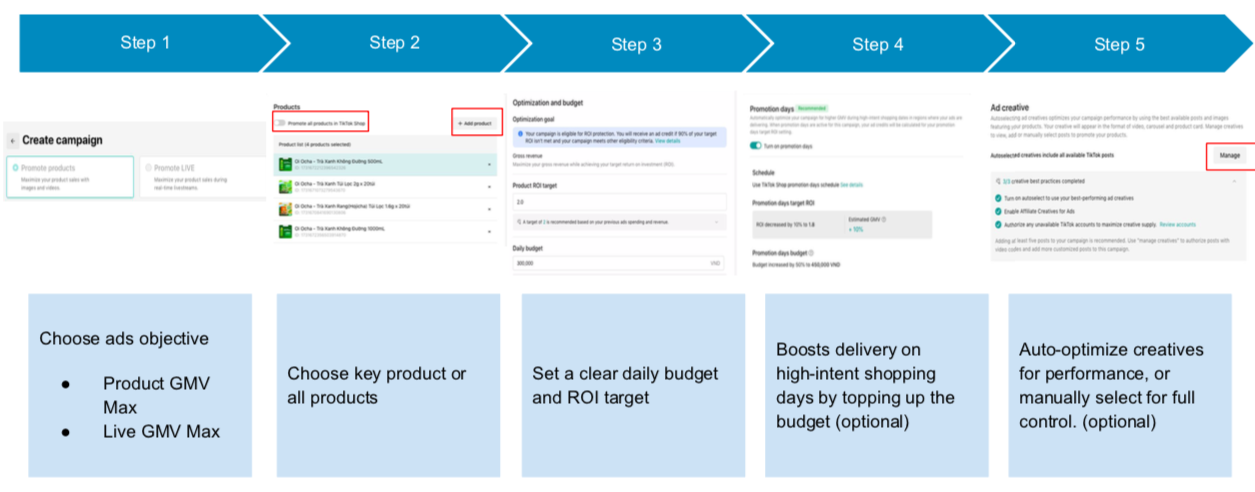Viewport: 1255px width, 492px height.
Task: Click the Add product button
Action: (474, 123)
